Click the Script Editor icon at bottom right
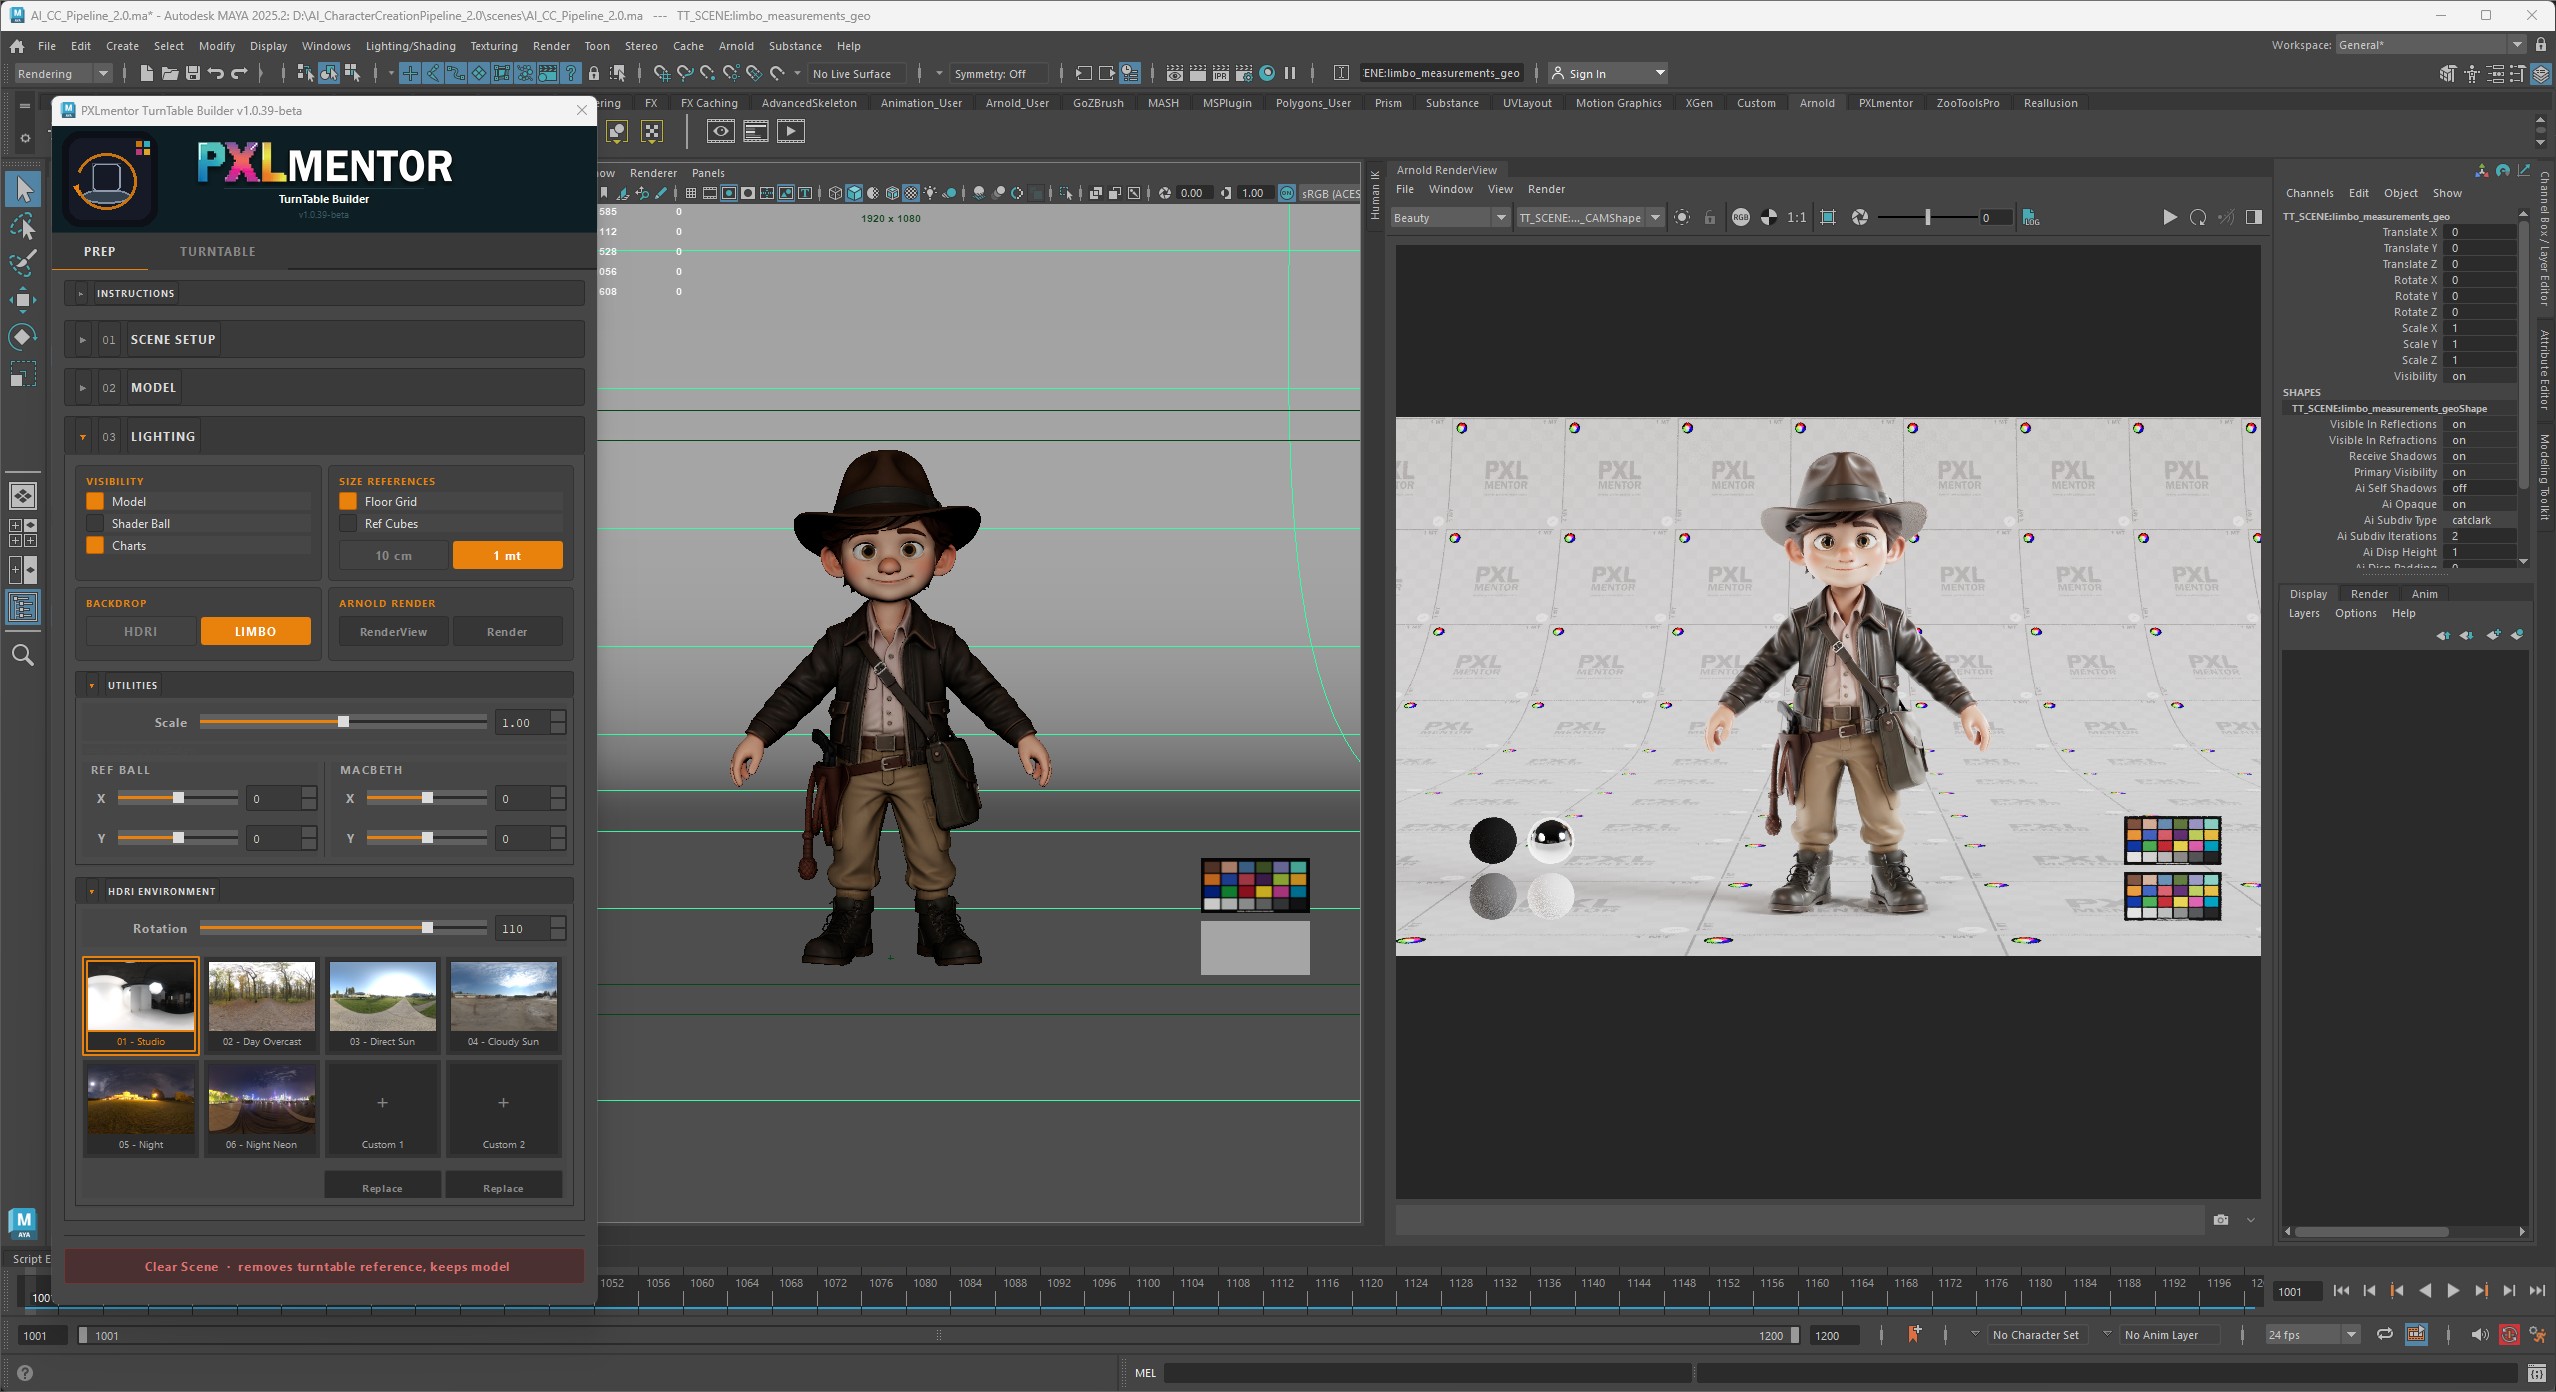The height and width of the screenshot is (1392, 2556). pyautogui.click(x=2536, y=1373)
